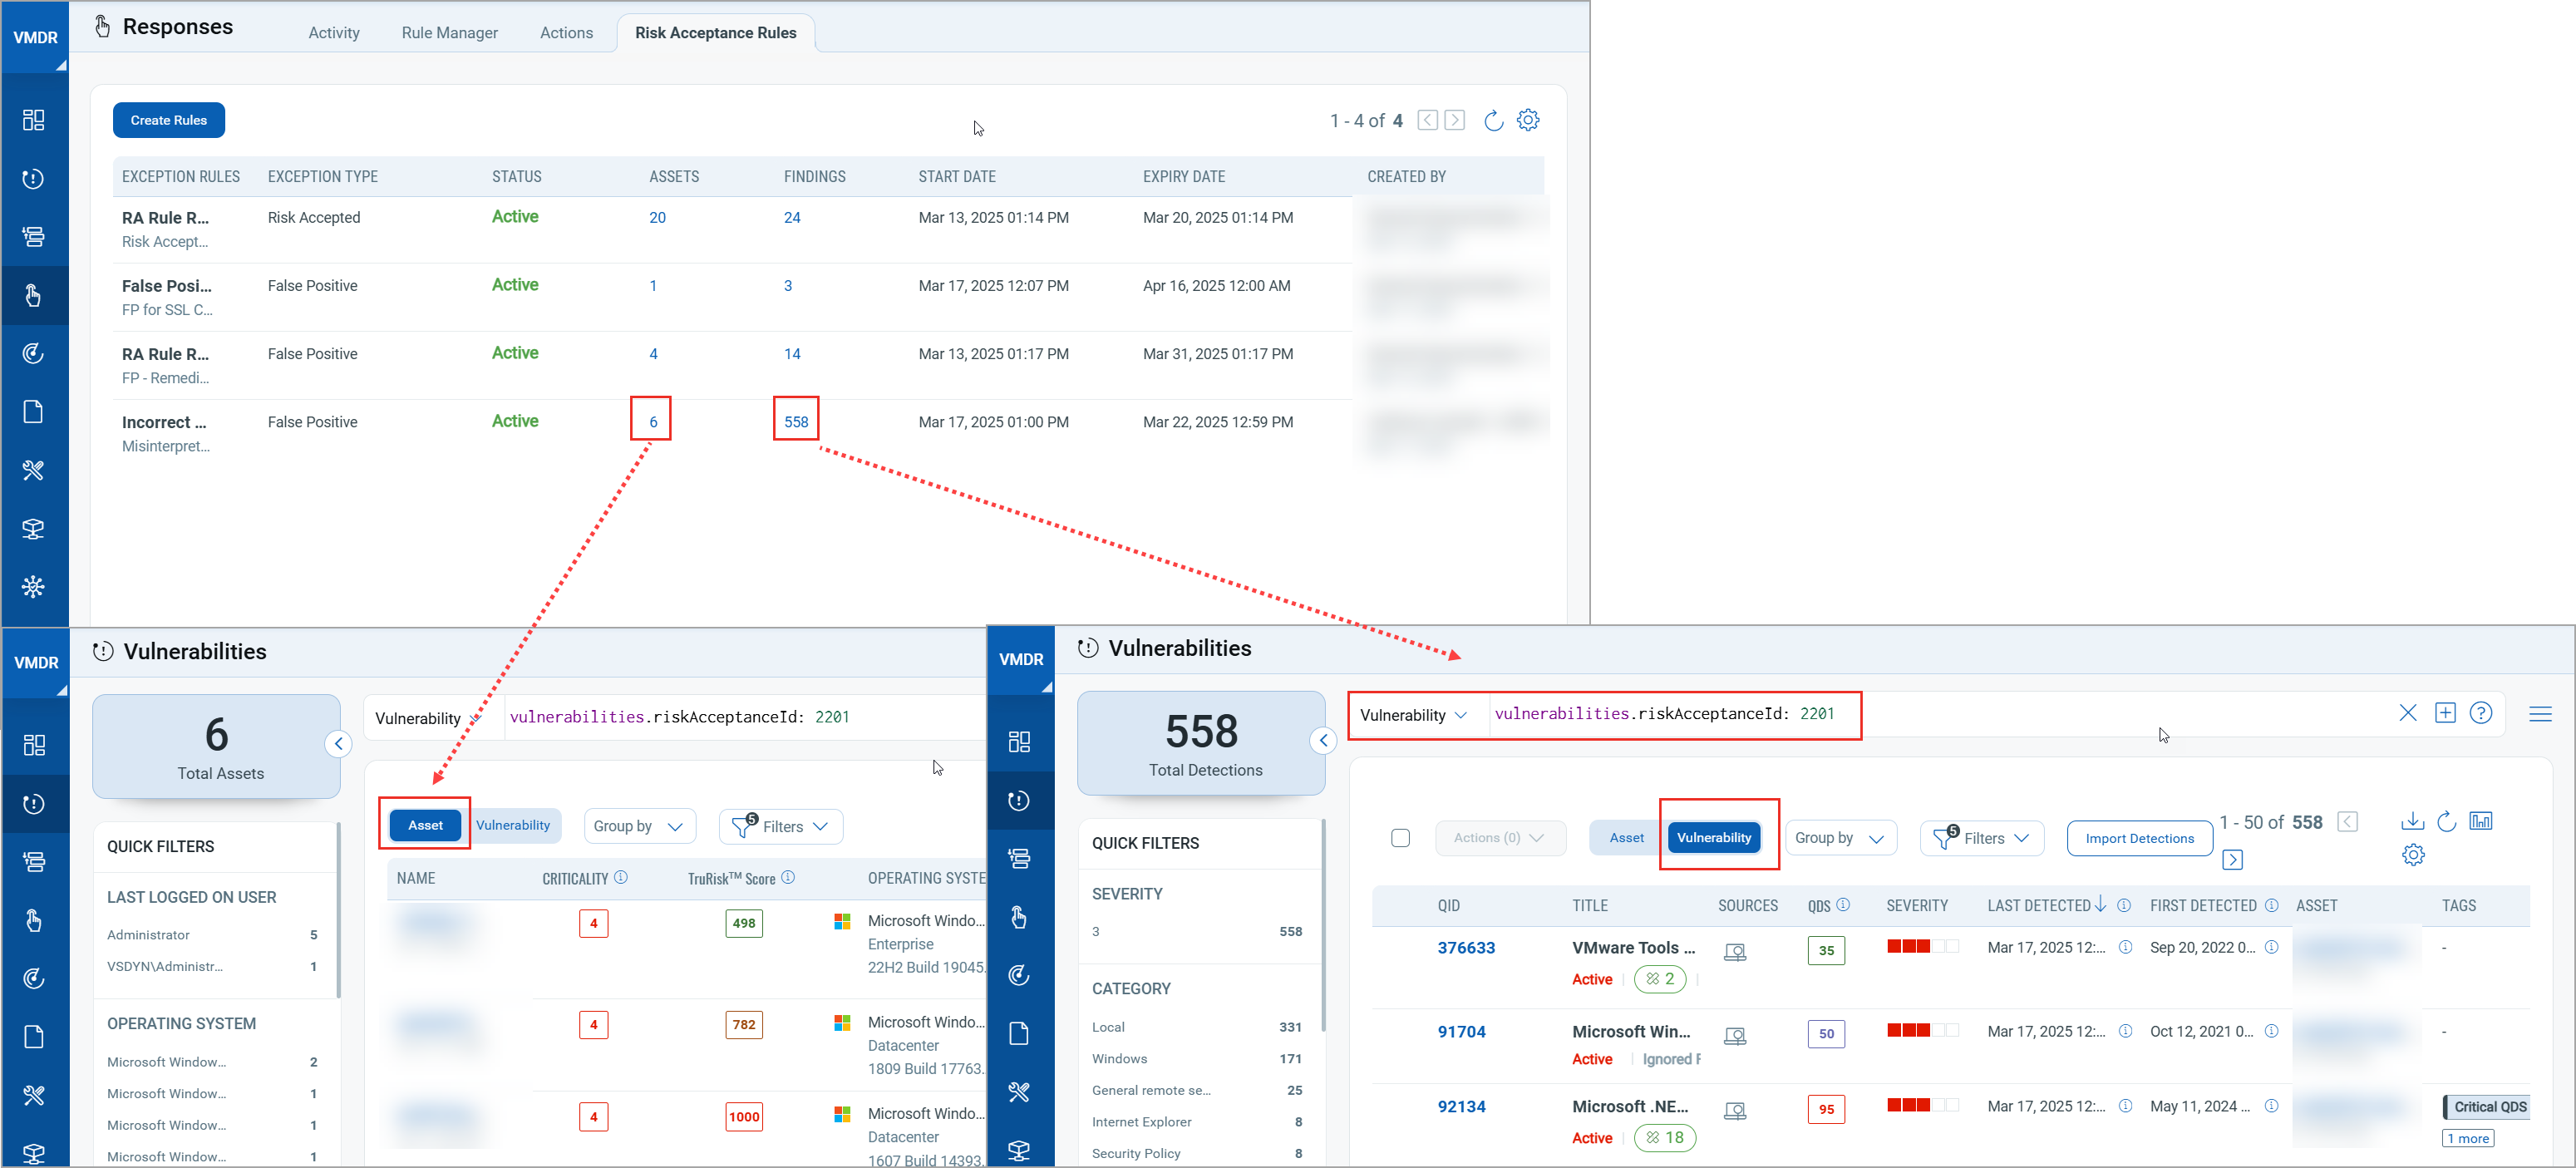Switch to the Activity tab
The height and width of the screenshot is (1168, 2576).
[x=333, y=32]
